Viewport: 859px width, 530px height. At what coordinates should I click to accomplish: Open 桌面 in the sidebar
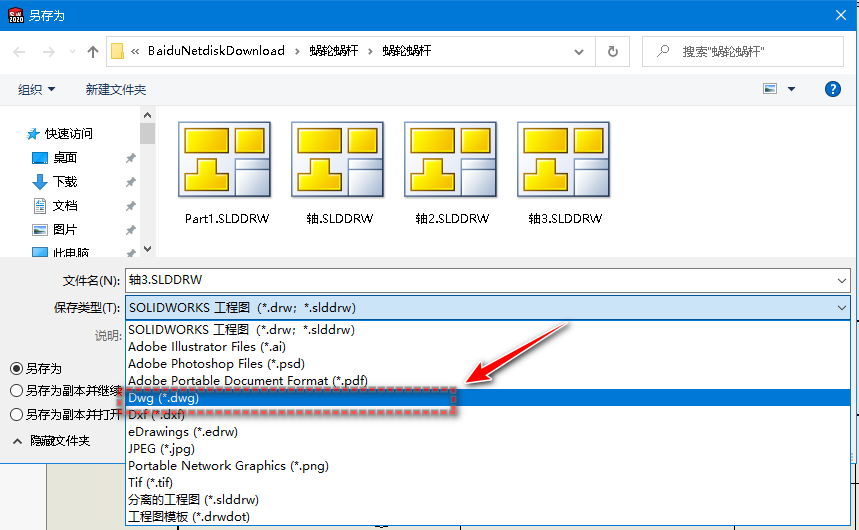tap(54, 158)
